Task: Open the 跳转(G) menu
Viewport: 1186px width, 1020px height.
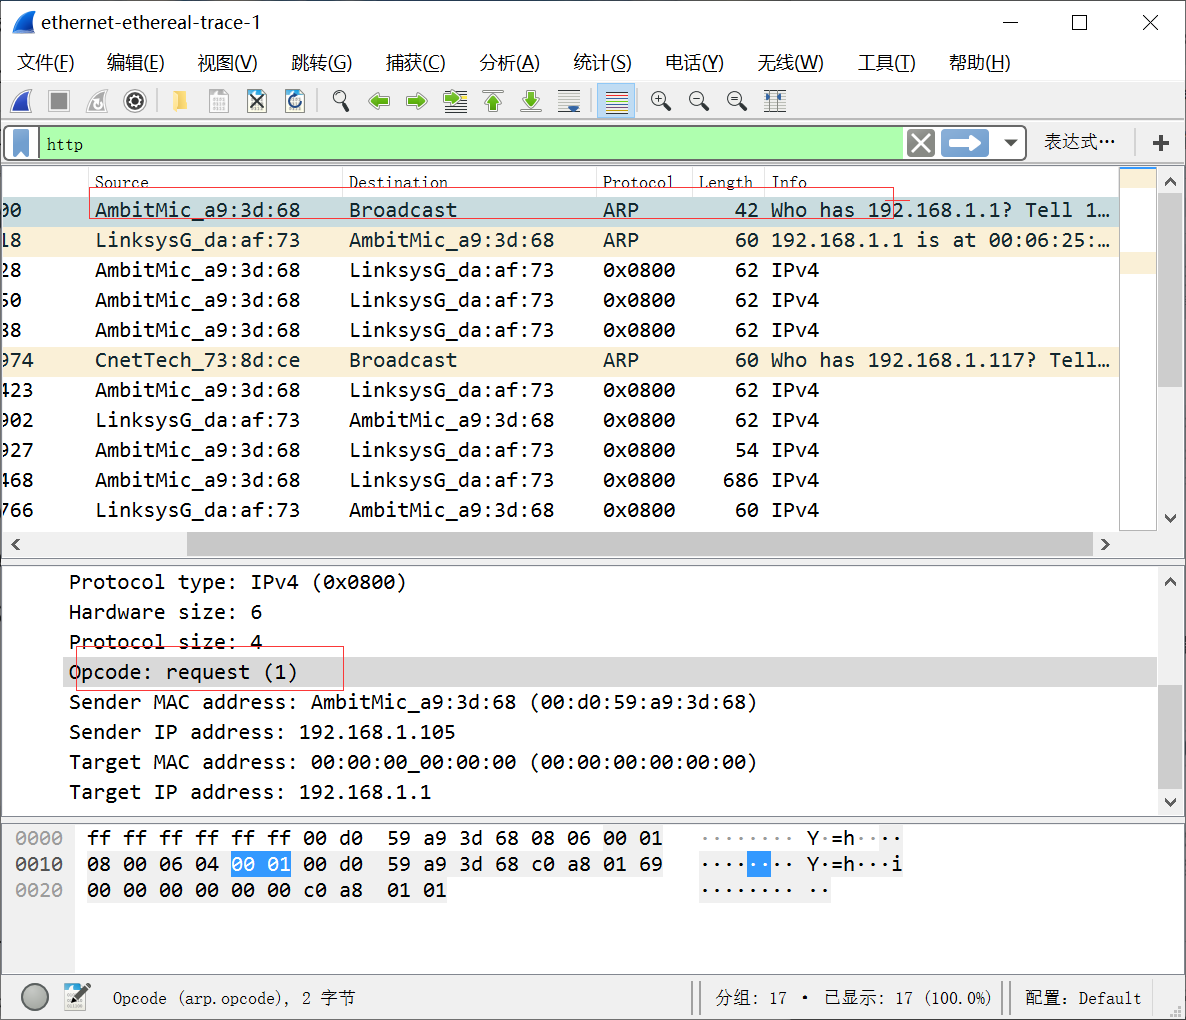Action: click(x=321, y=63)
